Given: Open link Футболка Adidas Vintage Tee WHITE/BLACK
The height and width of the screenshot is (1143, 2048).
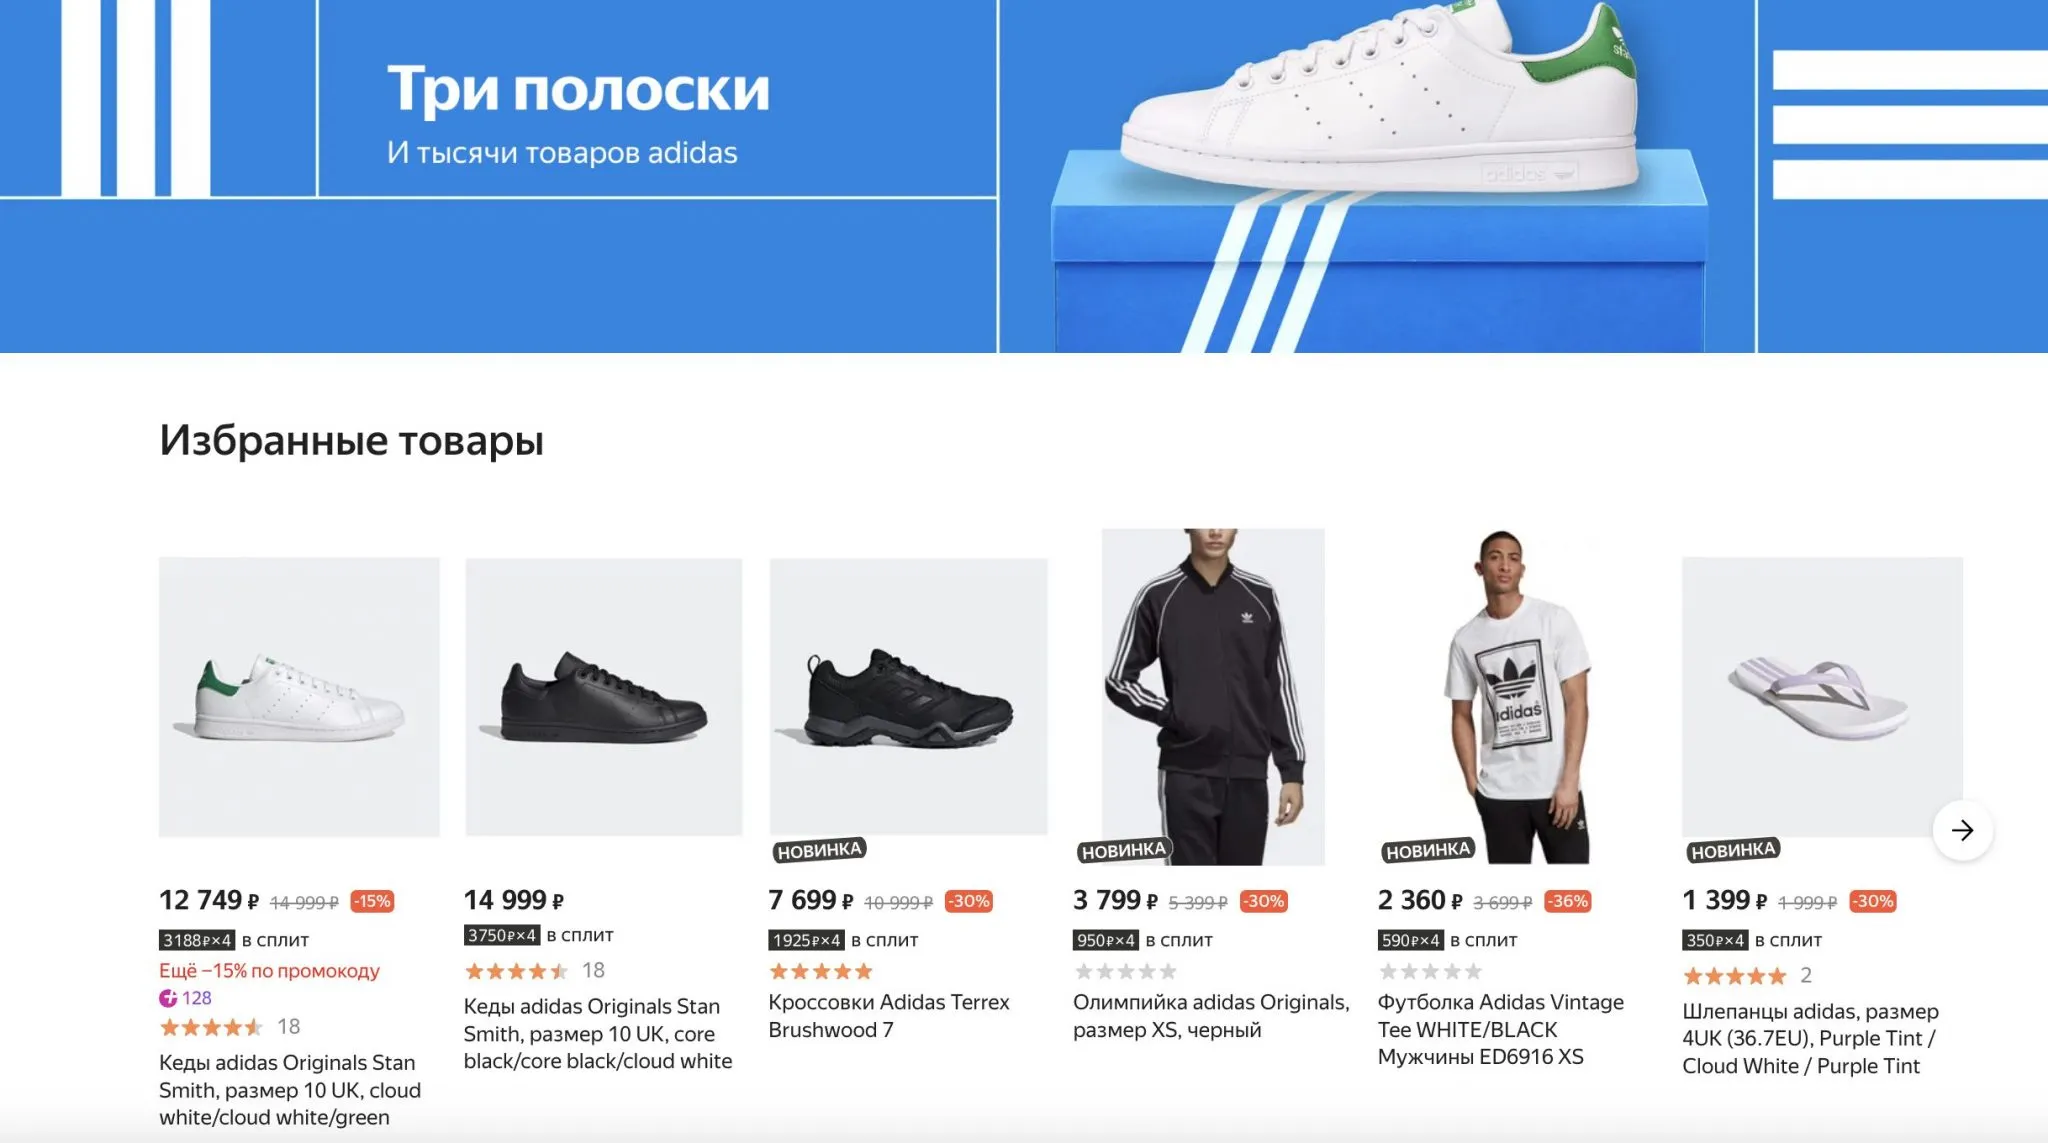Looking at the screenshot, I should (1501, 1029).
